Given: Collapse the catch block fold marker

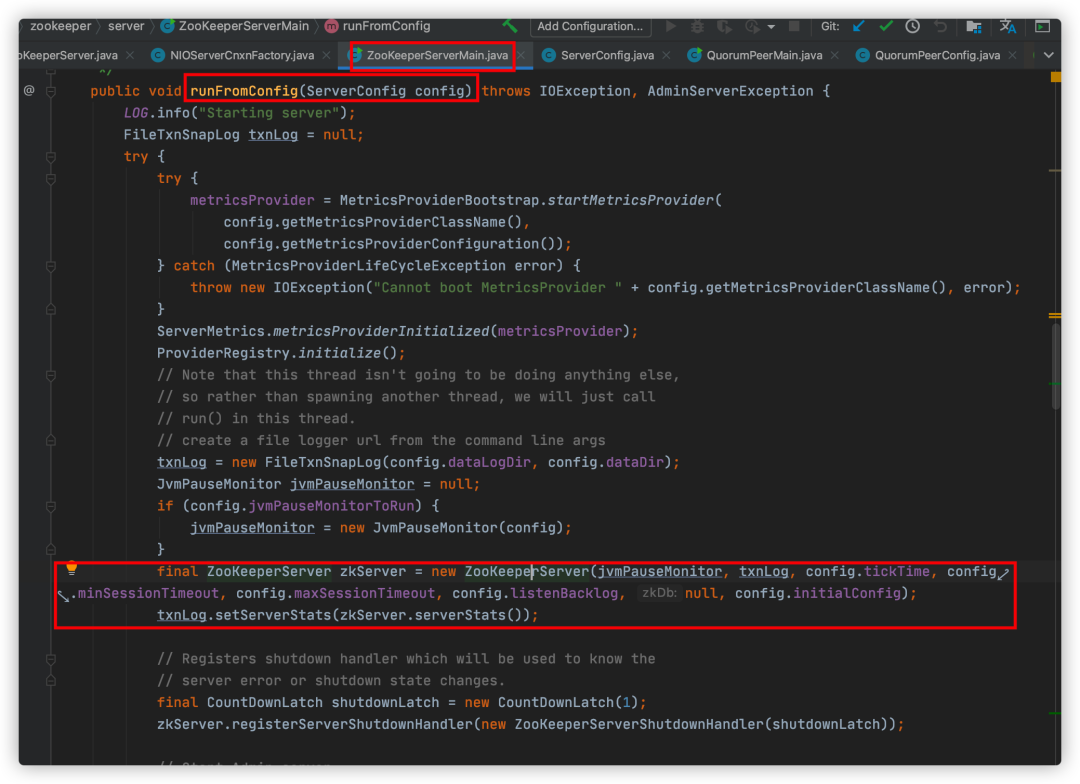Looking at the screenshot, I should tap(50, 266).
